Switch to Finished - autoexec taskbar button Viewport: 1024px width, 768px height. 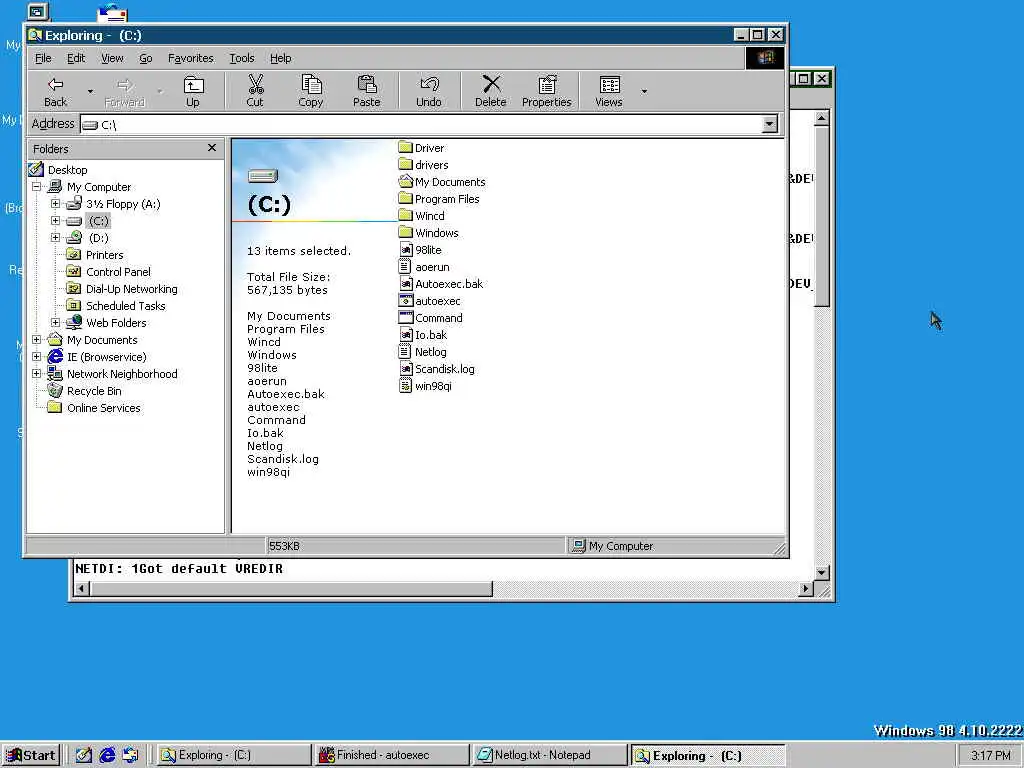[391, 755]
